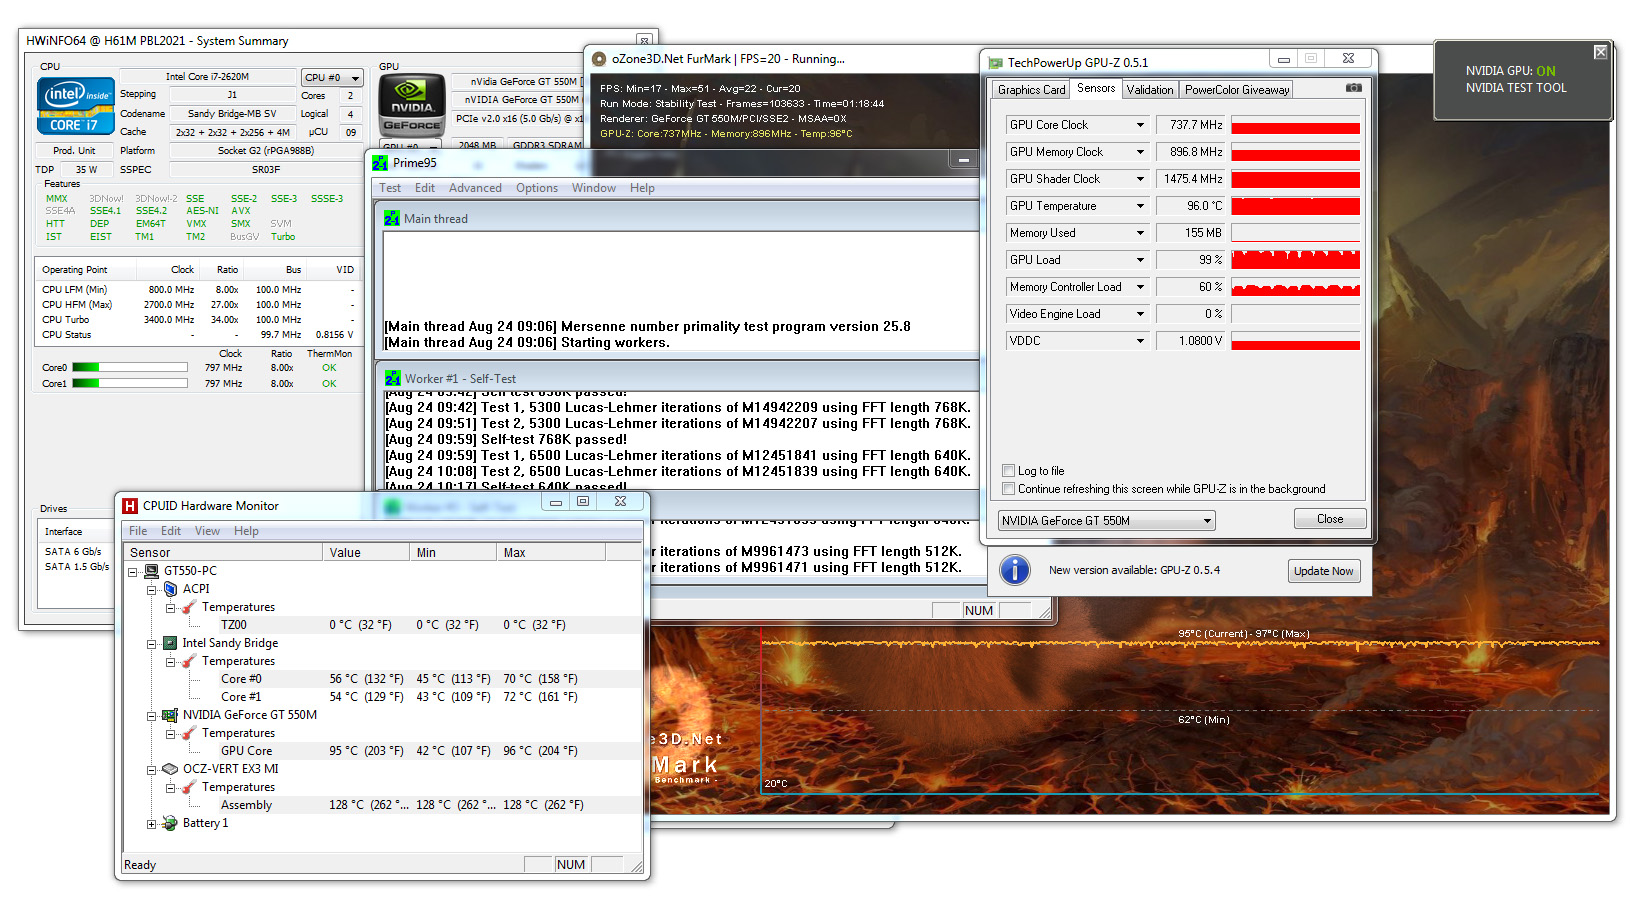The image size is (1634, 922).
Task: Click Update Now for GPU-Z 0.5.4
Action: 1323,571
